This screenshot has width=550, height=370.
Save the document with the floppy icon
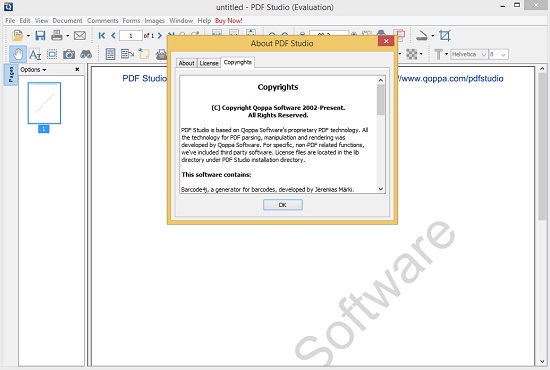pos(40,35)
